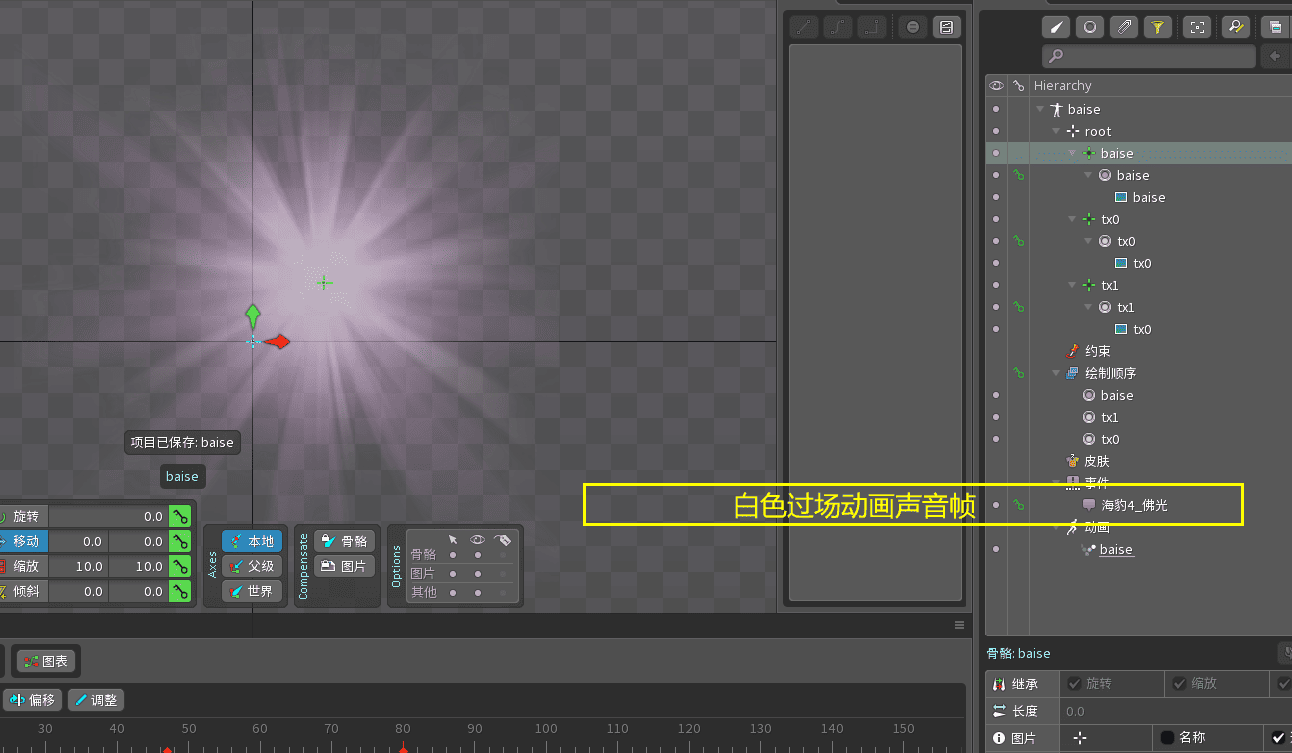Click the 偏移 offset button
The height and width of the screenshot is (753, 1292).
pyautogui.click(x=34, y=700)
